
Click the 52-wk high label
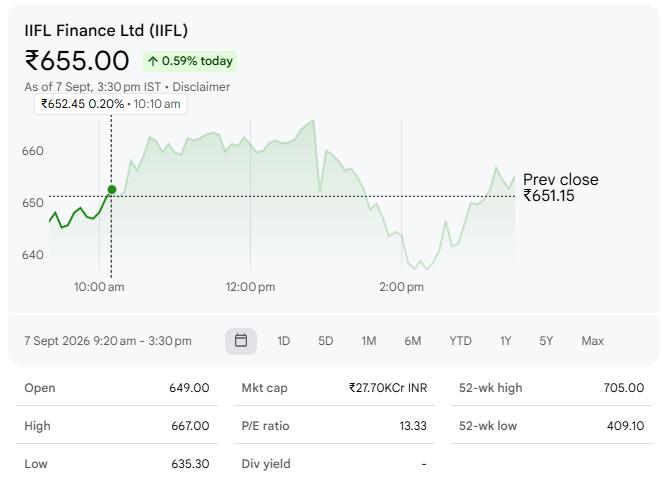coord(491,388)
